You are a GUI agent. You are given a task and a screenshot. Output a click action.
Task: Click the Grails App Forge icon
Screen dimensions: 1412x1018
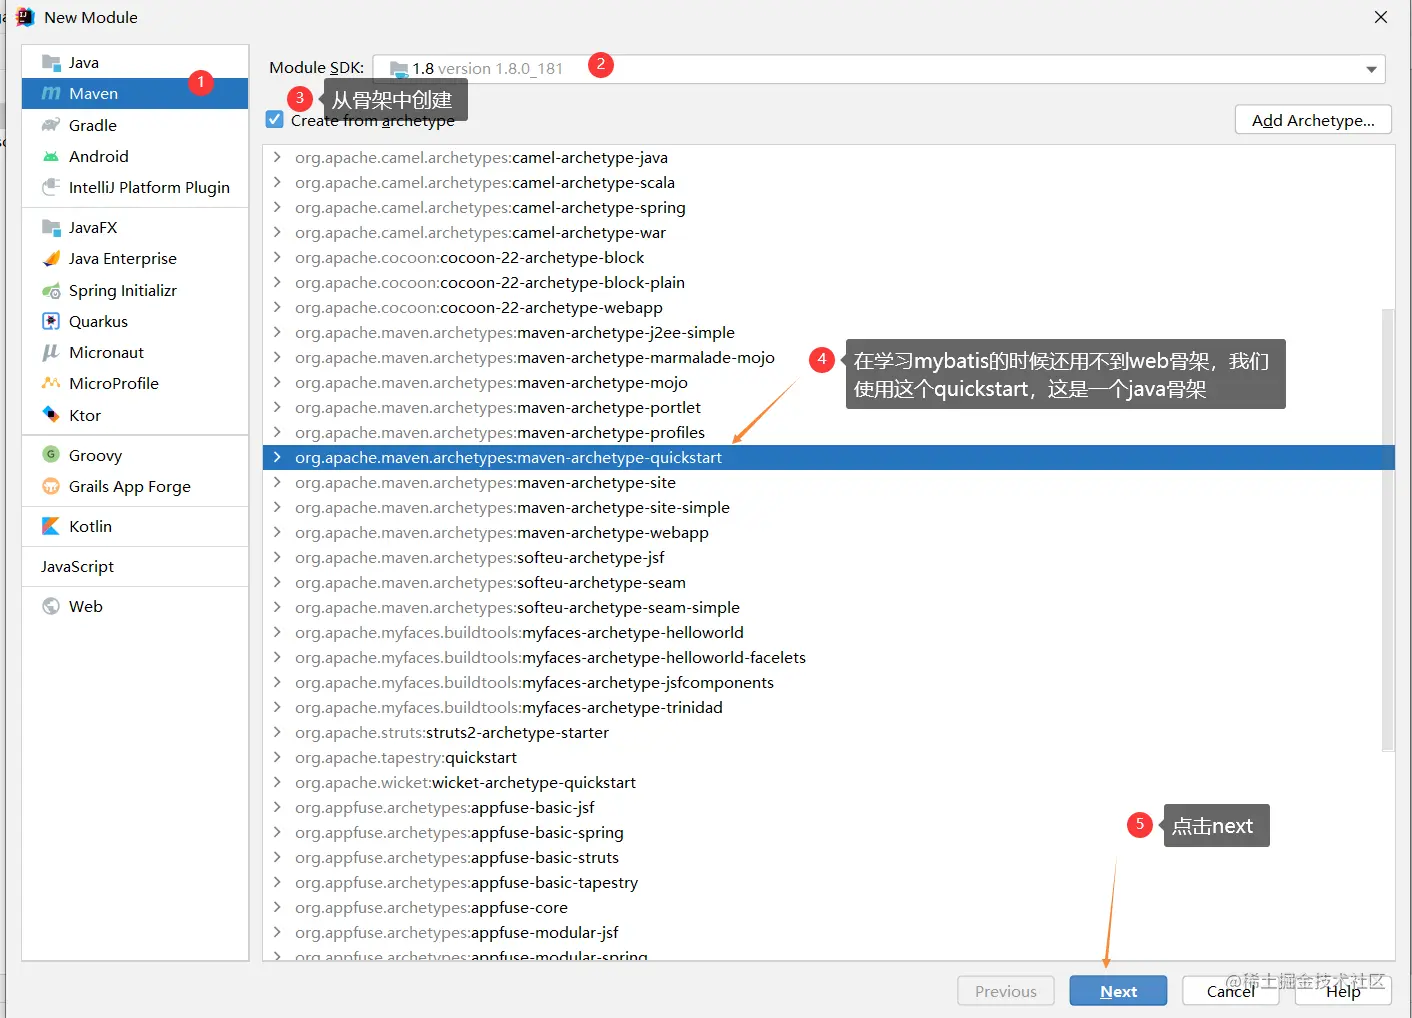51,486
